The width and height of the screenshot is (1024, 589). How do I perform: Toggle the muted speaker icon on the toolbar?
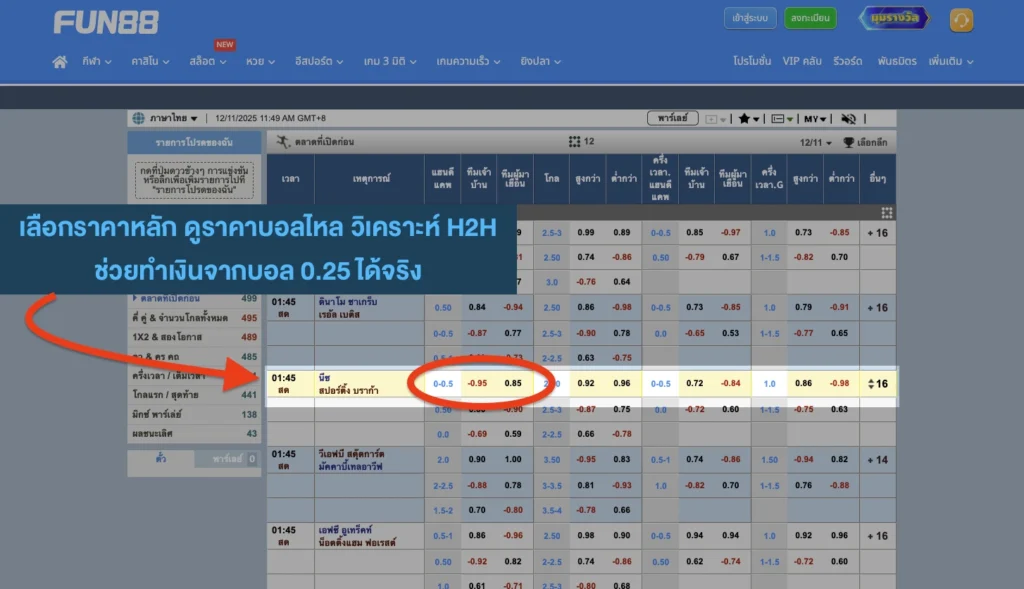tap(848, 118)
